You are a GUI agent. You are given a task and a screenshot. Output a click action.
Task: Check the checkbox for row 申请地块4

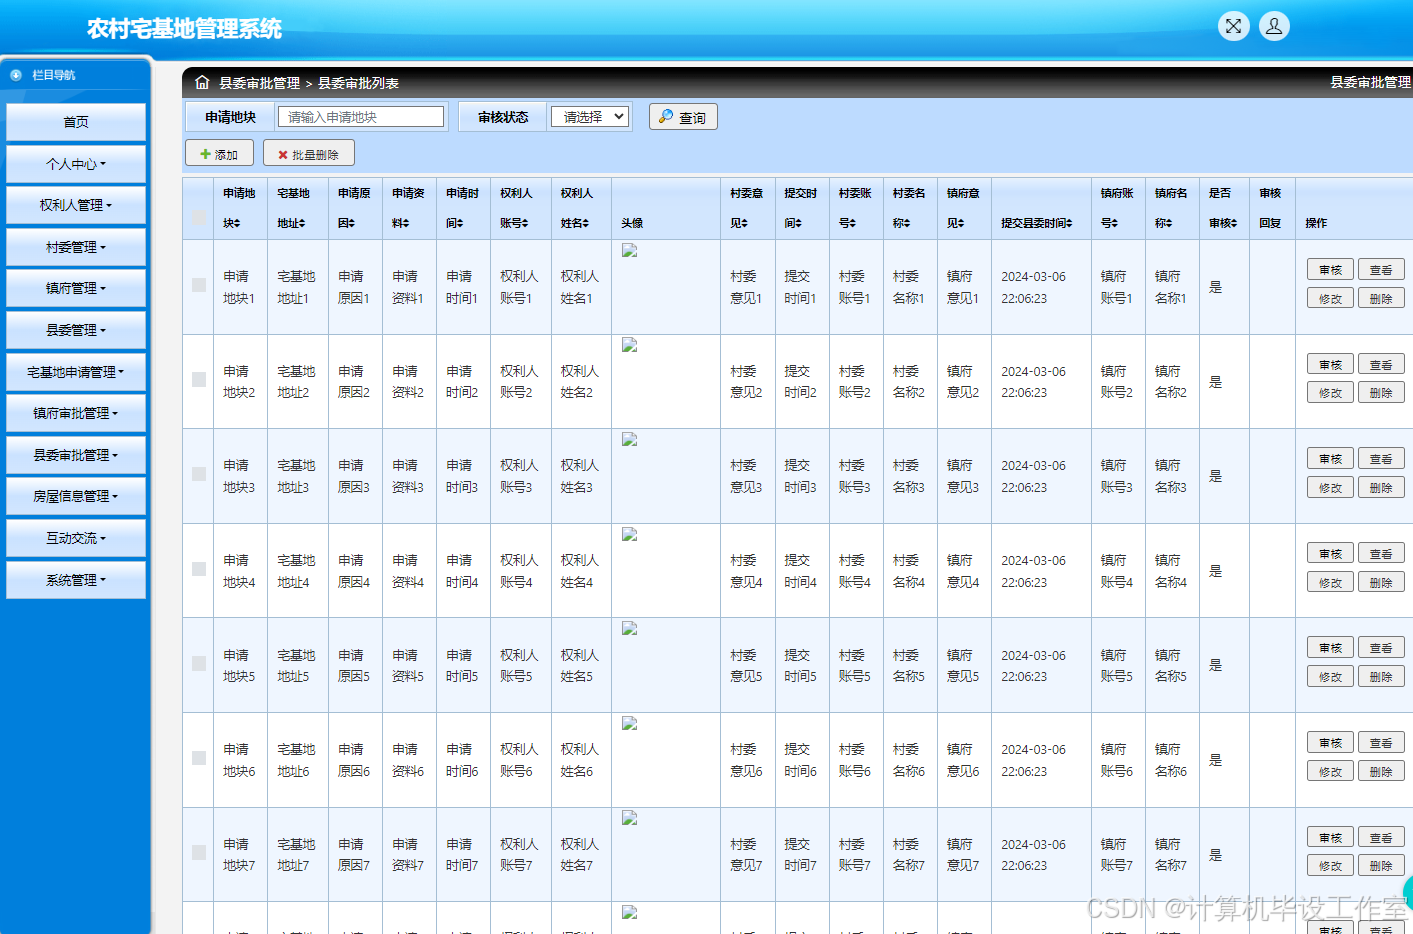(199, 569)
